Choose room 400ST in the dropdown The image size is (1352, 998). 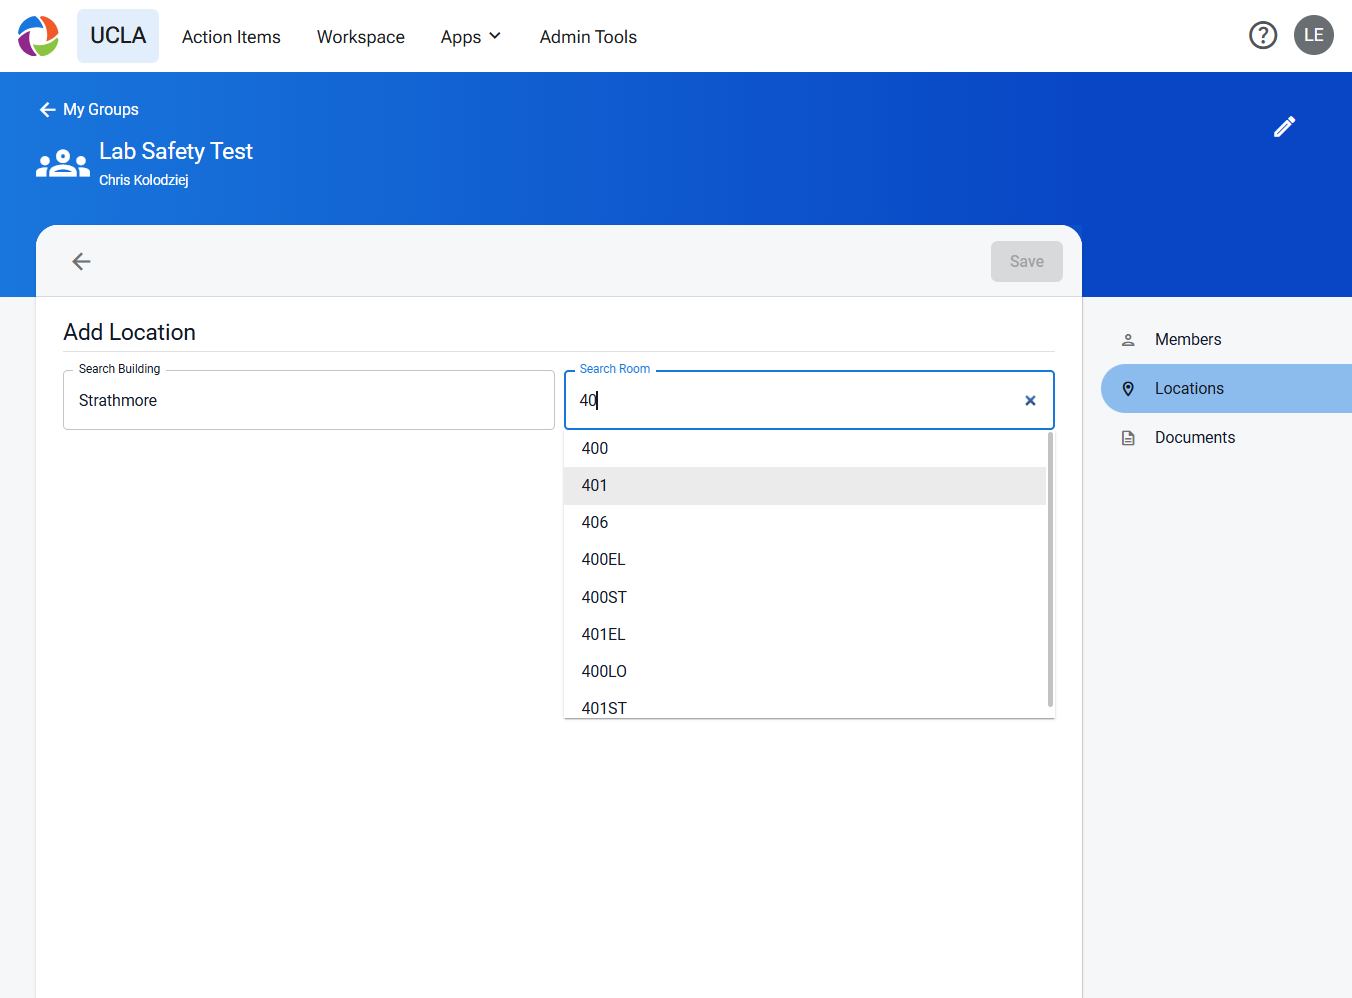(805, 597)
